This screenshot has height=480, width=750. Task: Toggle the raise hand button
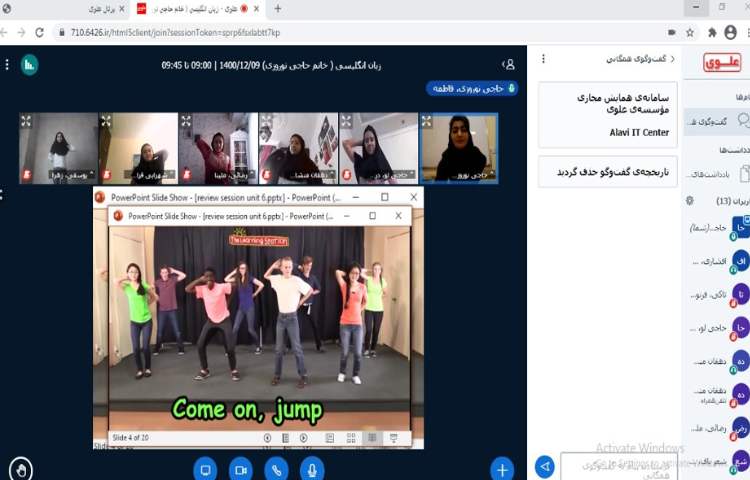(21, 470)
